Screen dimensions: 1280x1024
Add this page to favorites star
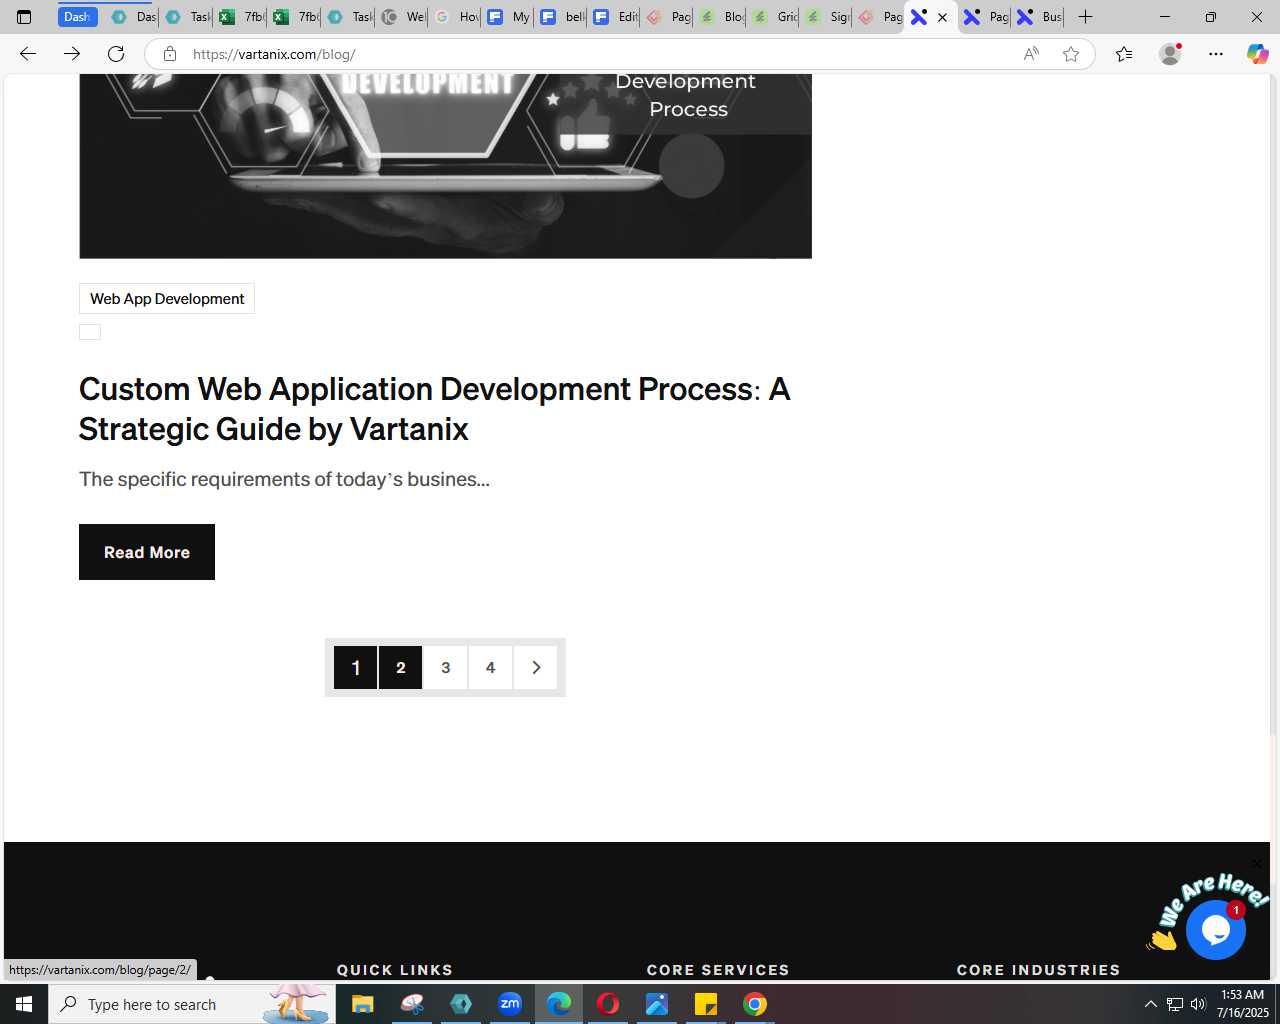[x=1071, y=54]
